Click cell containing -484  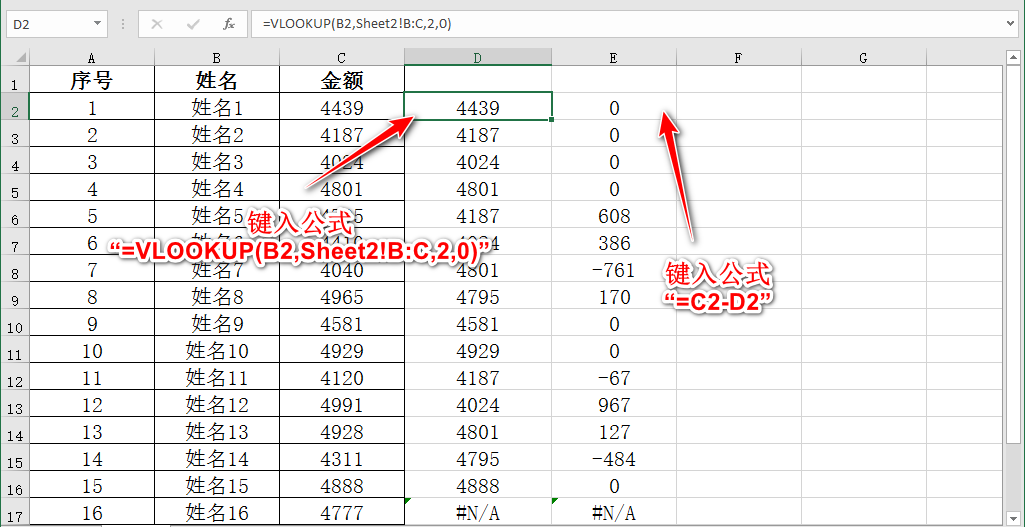coord(614,460)
